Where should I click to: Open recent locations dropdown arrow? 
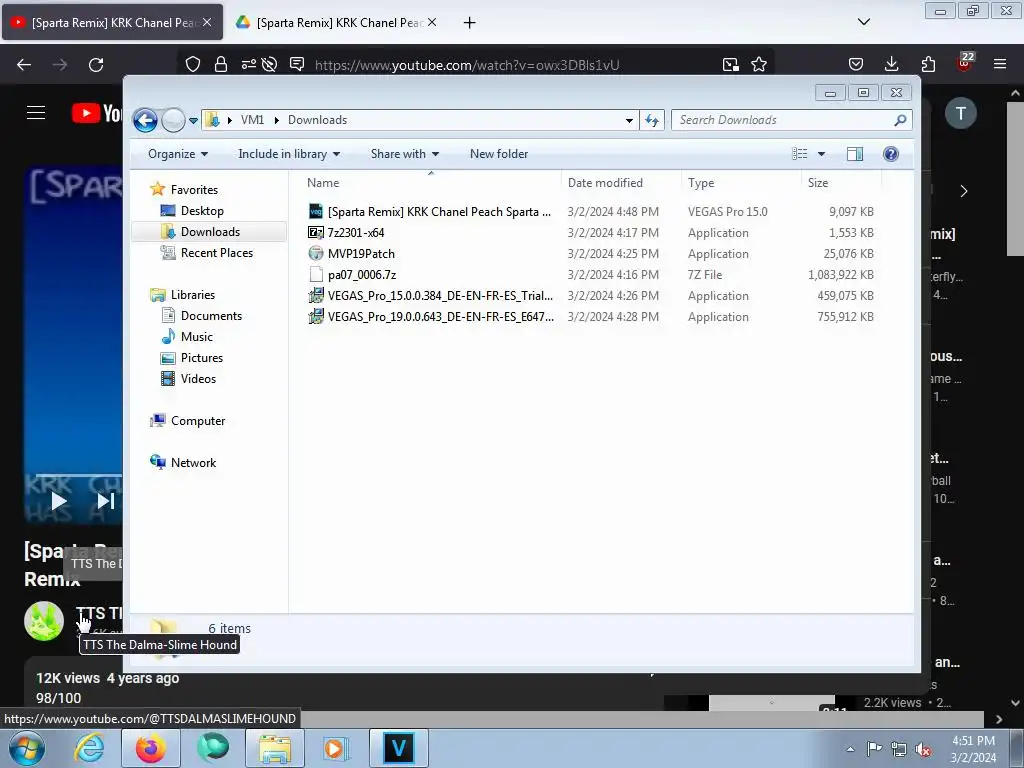(193, 121)
